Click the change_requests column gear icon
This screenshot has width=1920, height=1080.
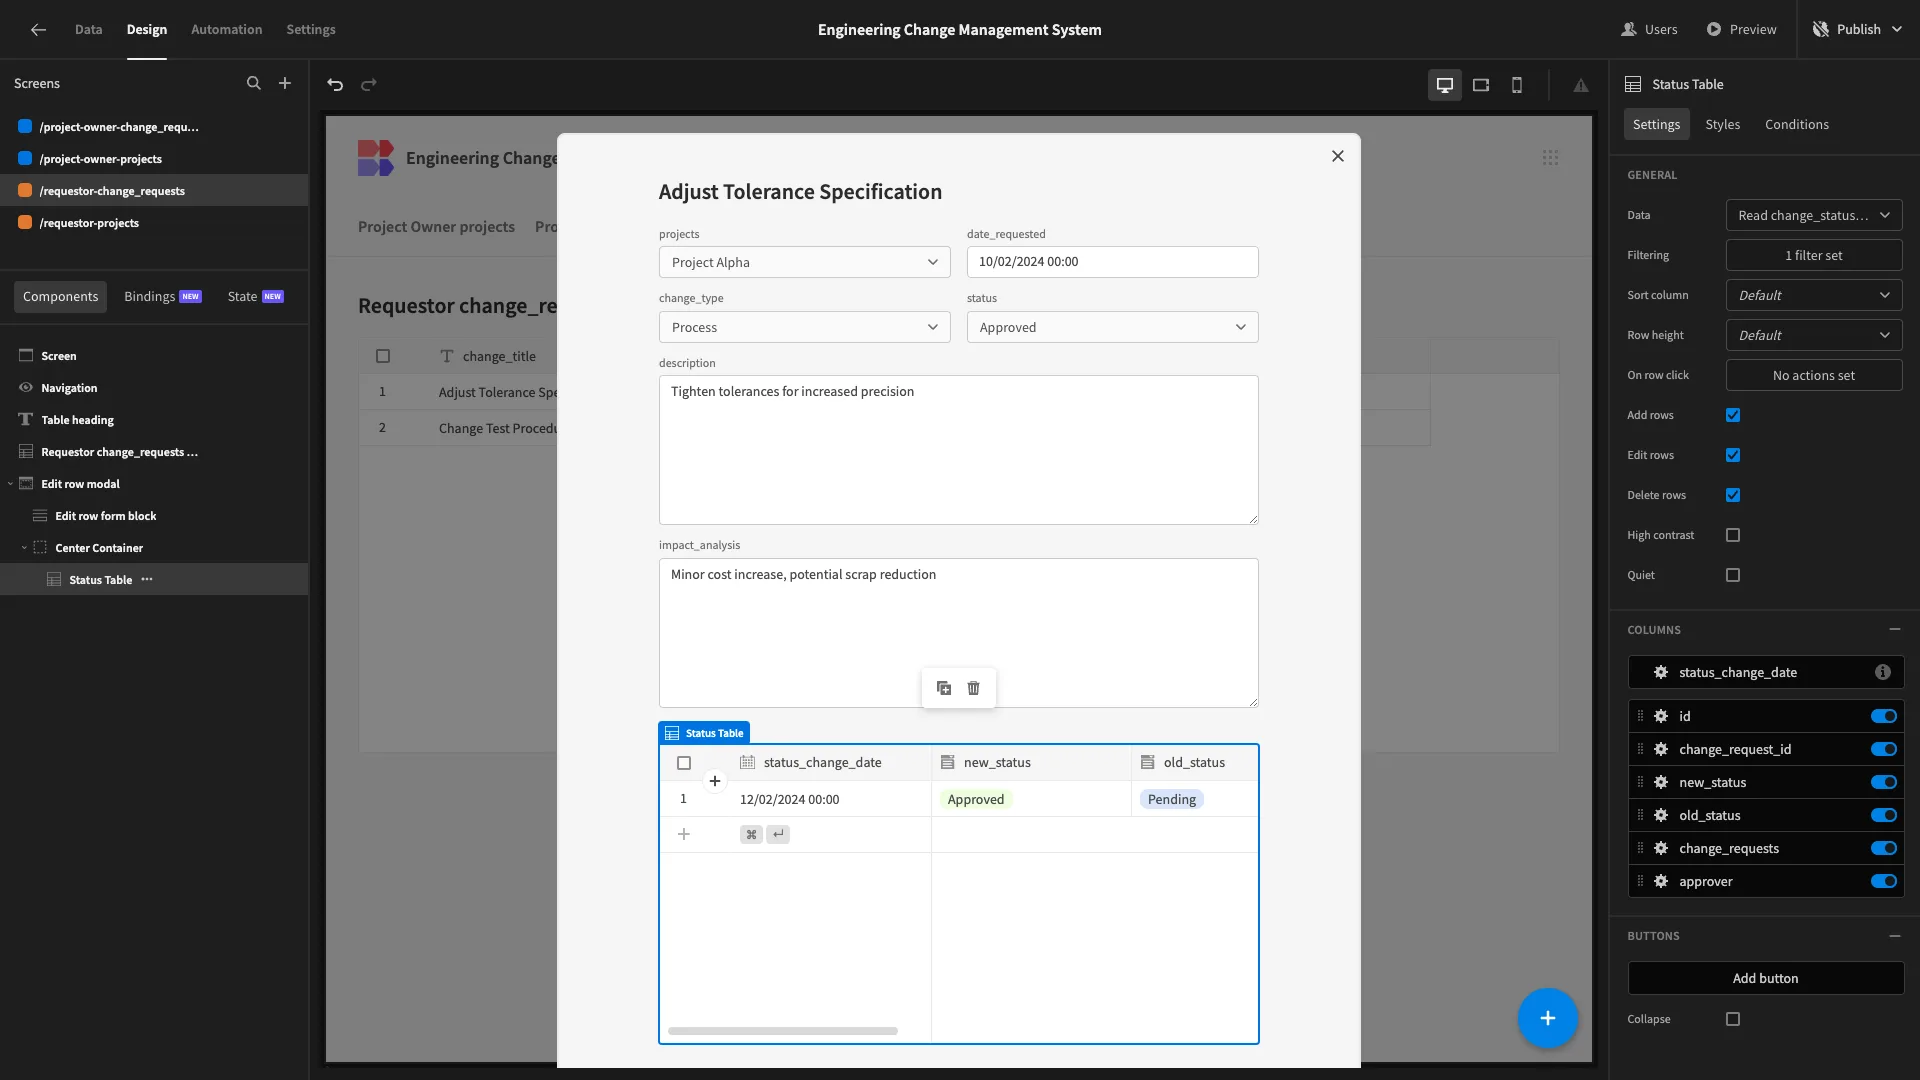(1661, 848)
